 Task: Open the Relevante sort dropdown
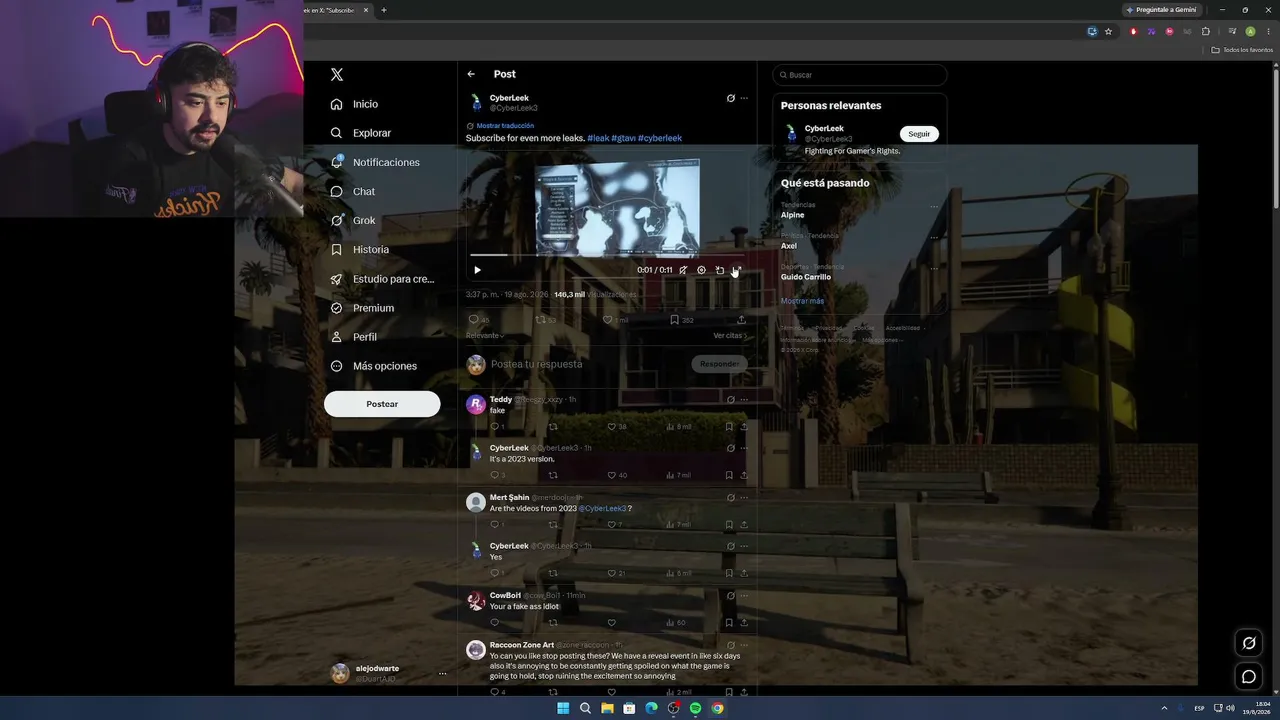click(x=485, y=336)
